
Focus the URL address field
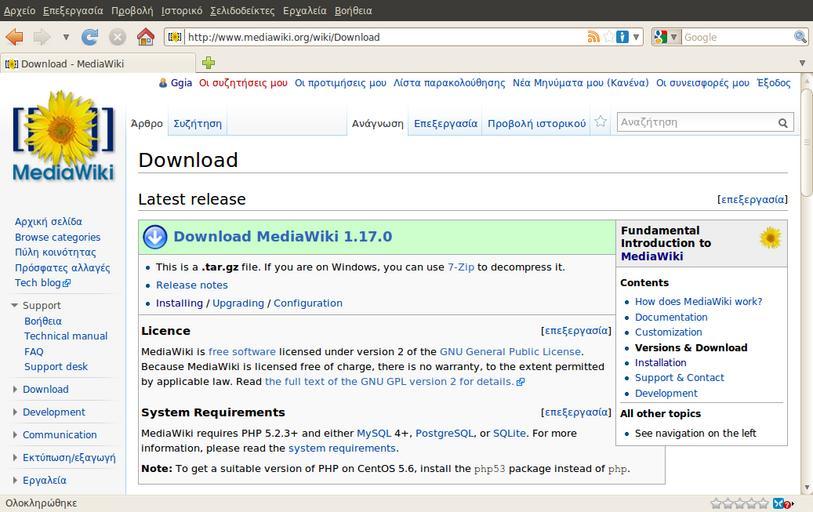click(x=380, y=37)
